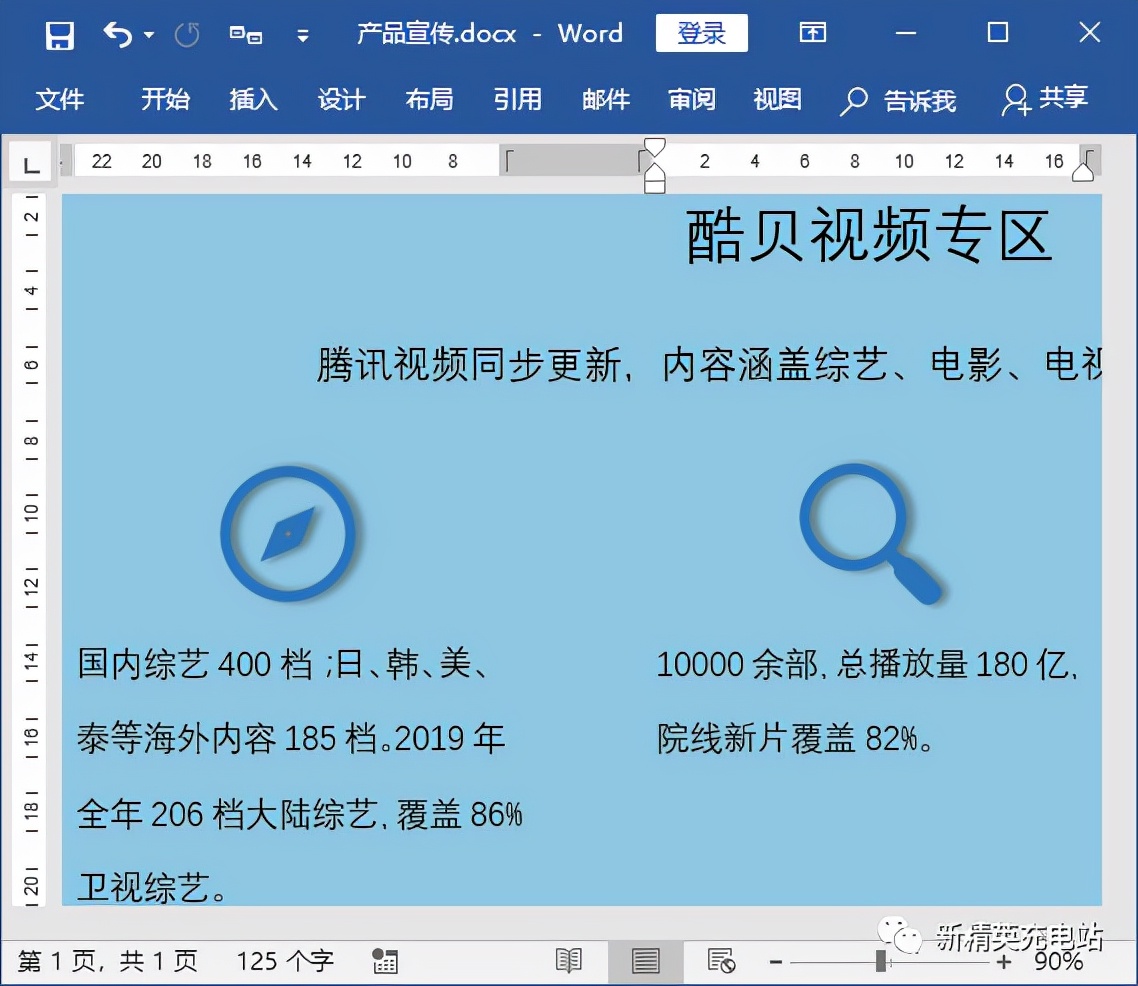
Task: Open Read Mode from the status bar
Action: (569, 960)
